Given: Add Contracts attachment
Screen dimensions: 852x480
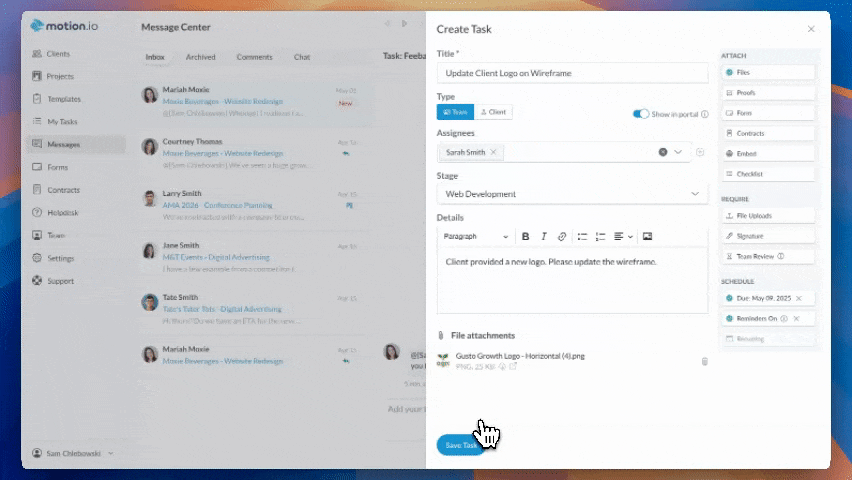Looking at the screenshot, I should [x=768, y=133].
